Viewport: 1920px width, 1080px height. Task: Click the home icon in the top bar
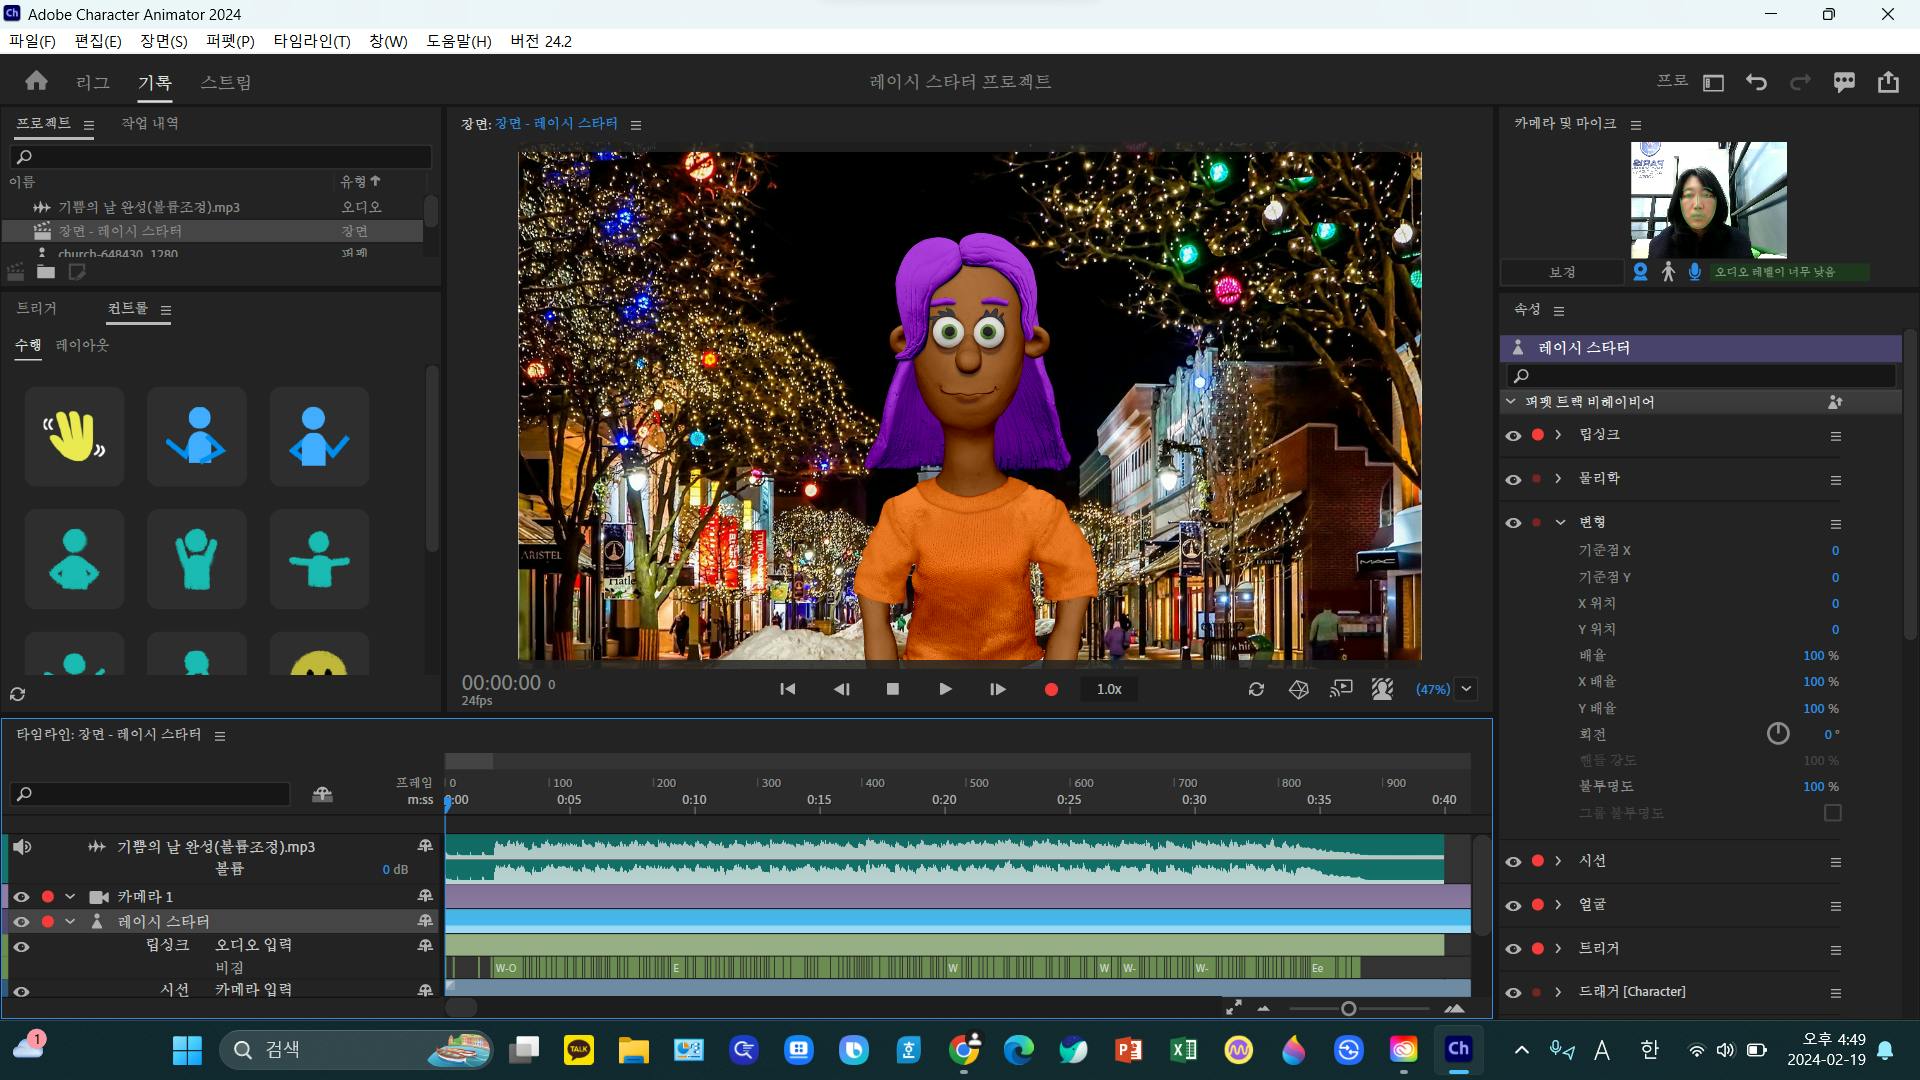pyautogui.click(x=37, y=81)
